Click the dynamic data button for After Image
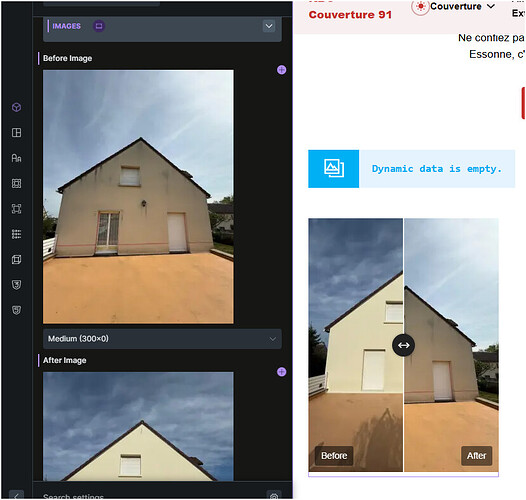This screenshot has height=500, width=526. click(x=281, y=372)
